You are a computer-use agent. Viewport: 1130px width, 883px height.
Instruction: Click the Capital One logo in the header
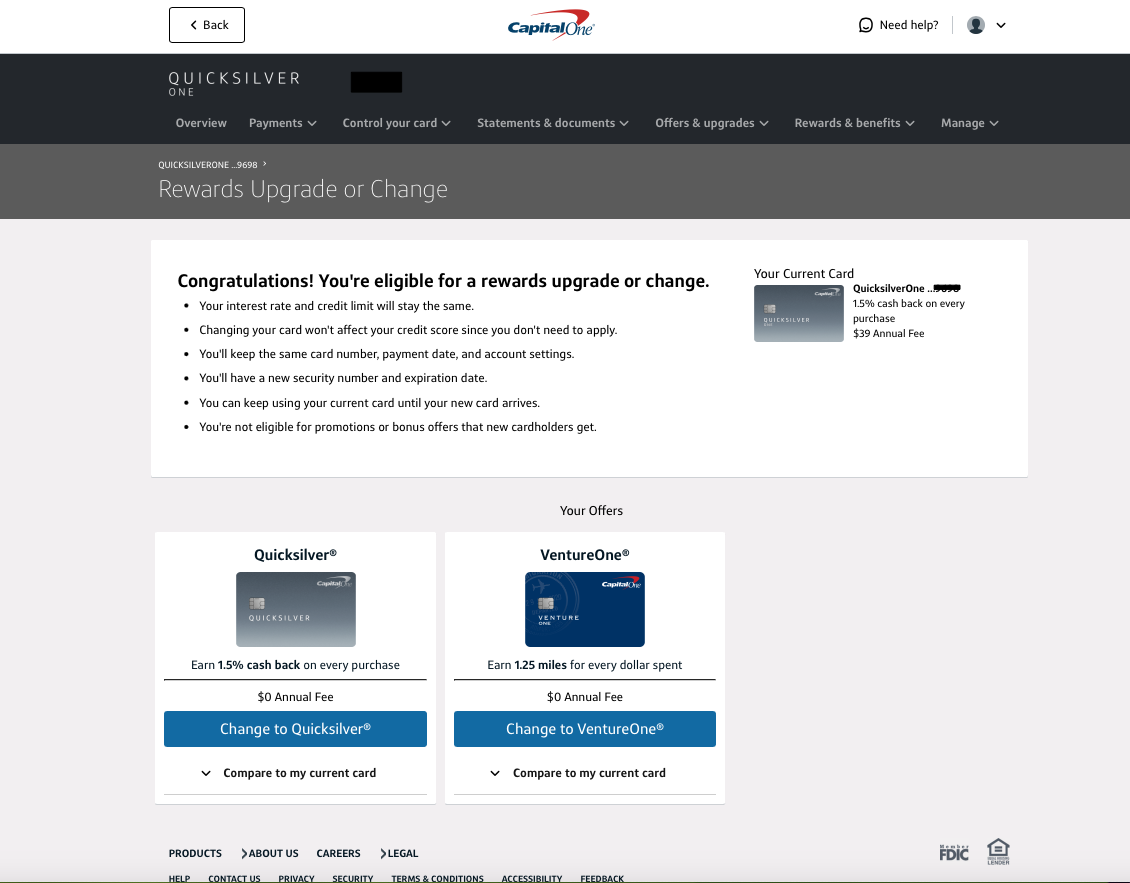click(549, 24)
